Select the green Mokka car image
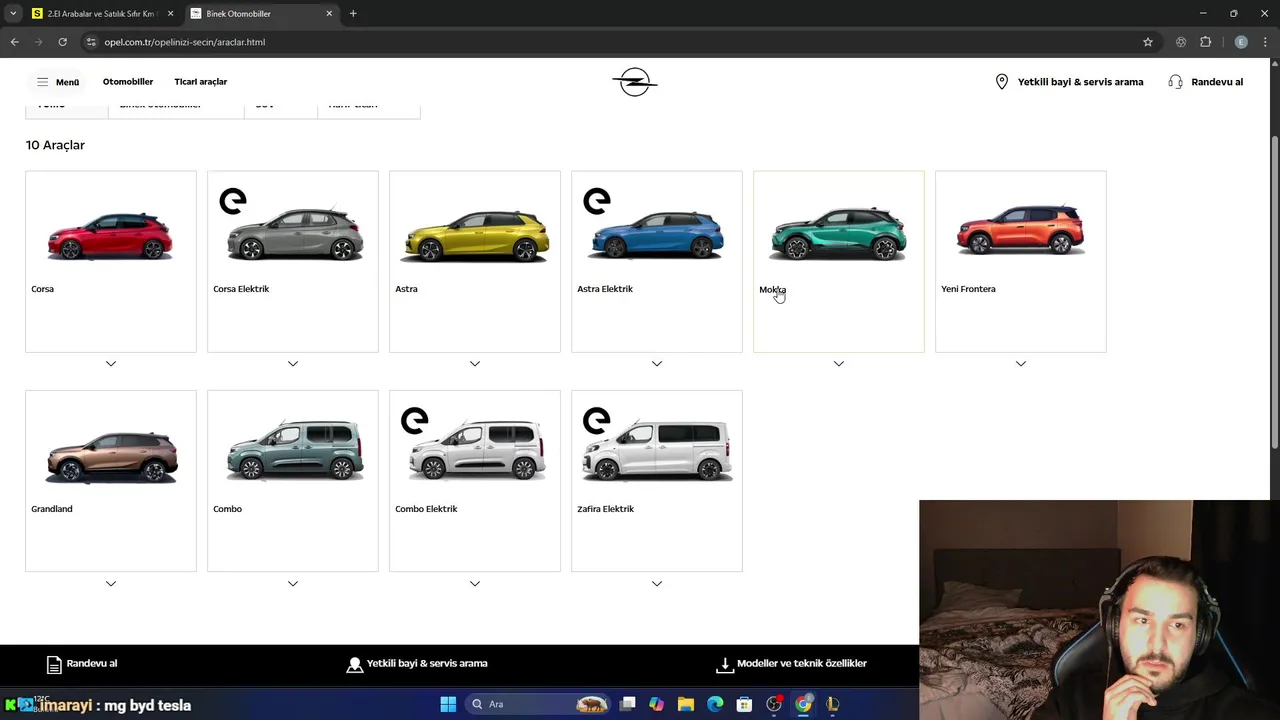The height and width of the screenshot is (720, 1280). click(x=838, y=234)
